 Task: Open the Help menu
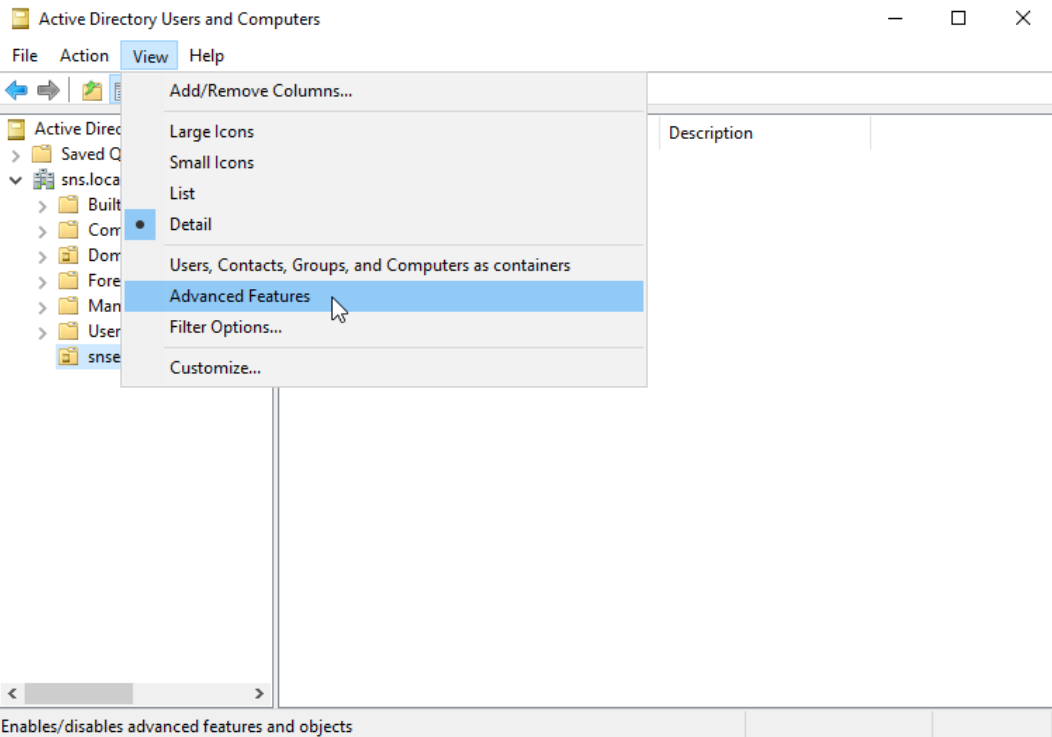click(x=207, y=56)
